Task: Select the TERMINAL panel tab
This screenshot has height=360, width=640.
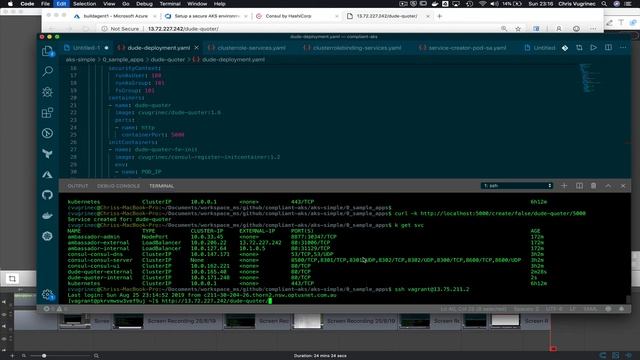Action: [162, 186]
